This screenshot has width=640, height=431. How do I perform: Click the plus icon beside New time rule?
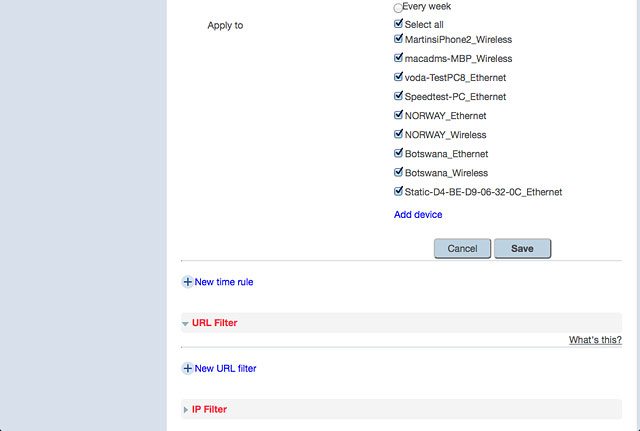[187, 282]
